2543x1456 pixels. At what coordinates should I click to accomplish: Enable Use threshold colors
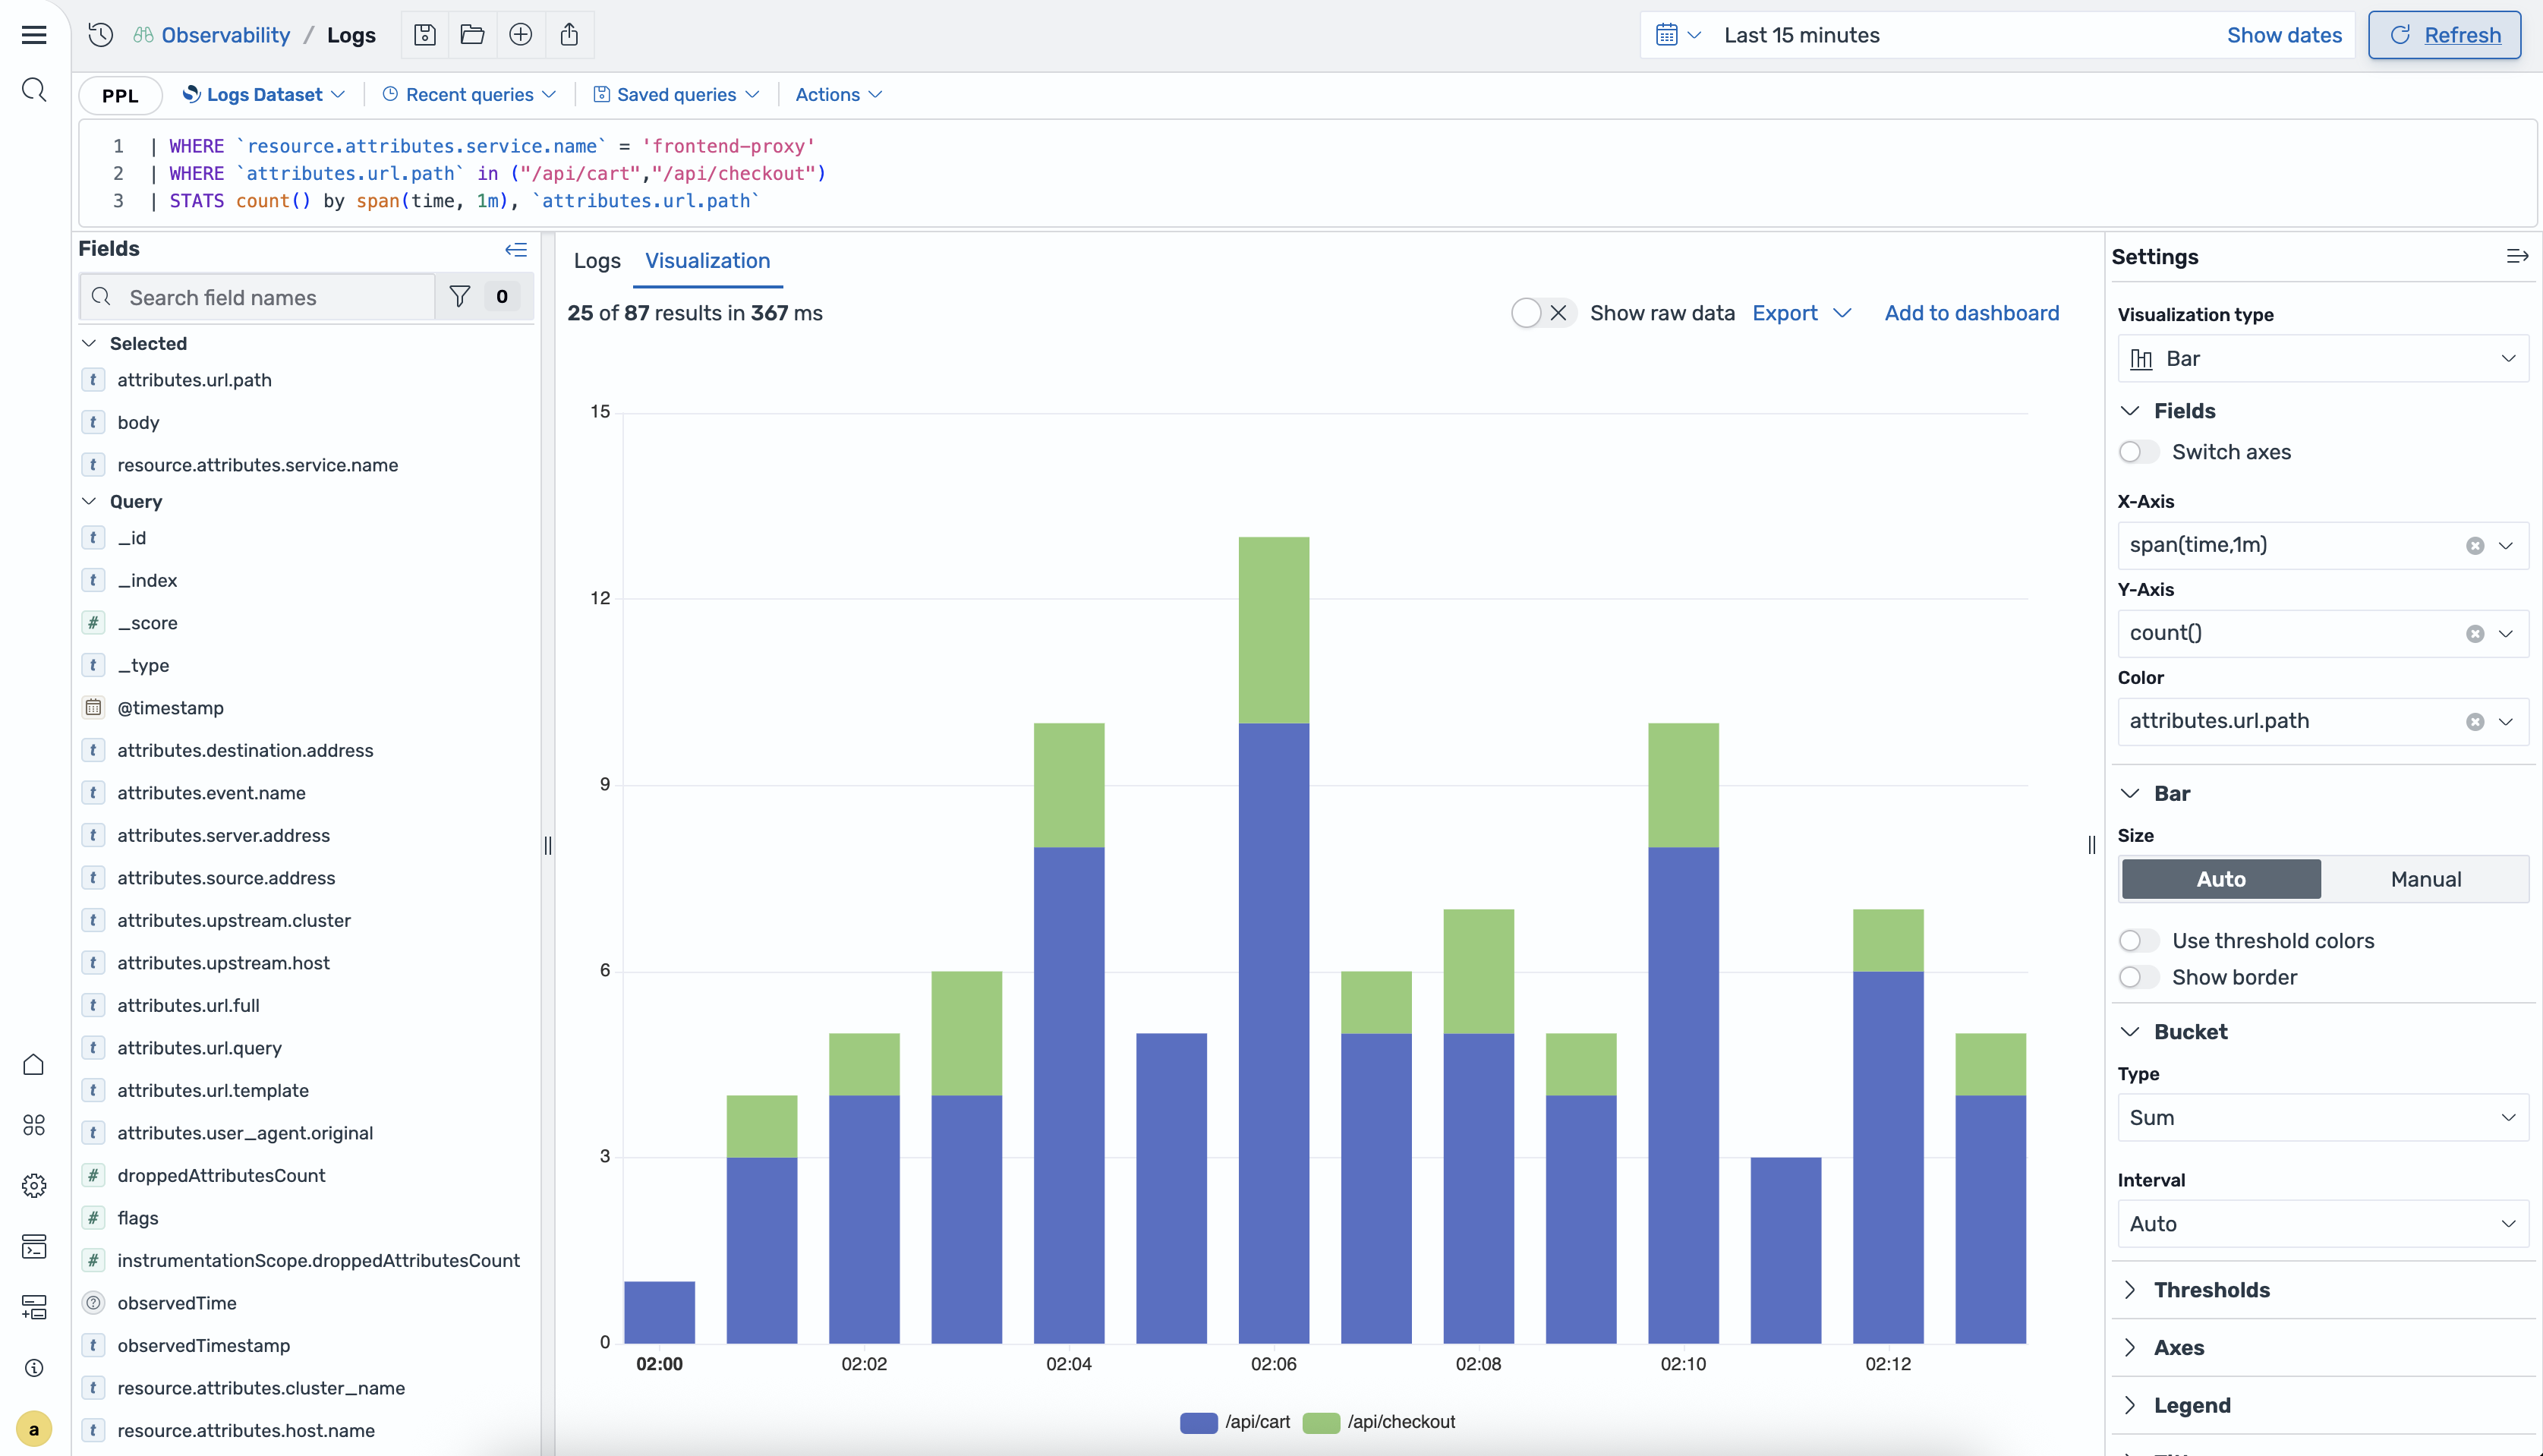[2137, 940]
